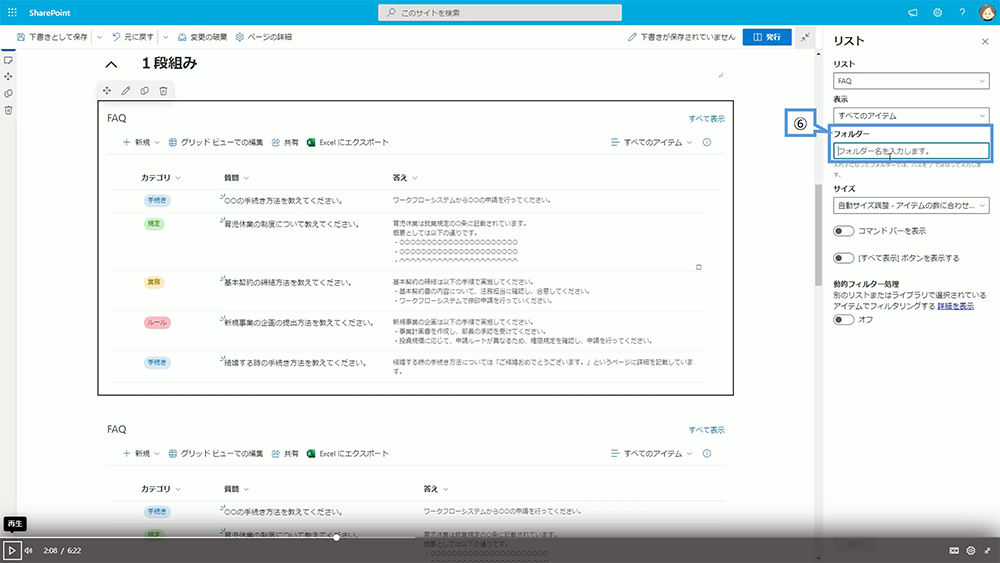Toggle コマンド バーを表示 switch
Viewport: 1000px width, 563px height.
pos(843,231)
